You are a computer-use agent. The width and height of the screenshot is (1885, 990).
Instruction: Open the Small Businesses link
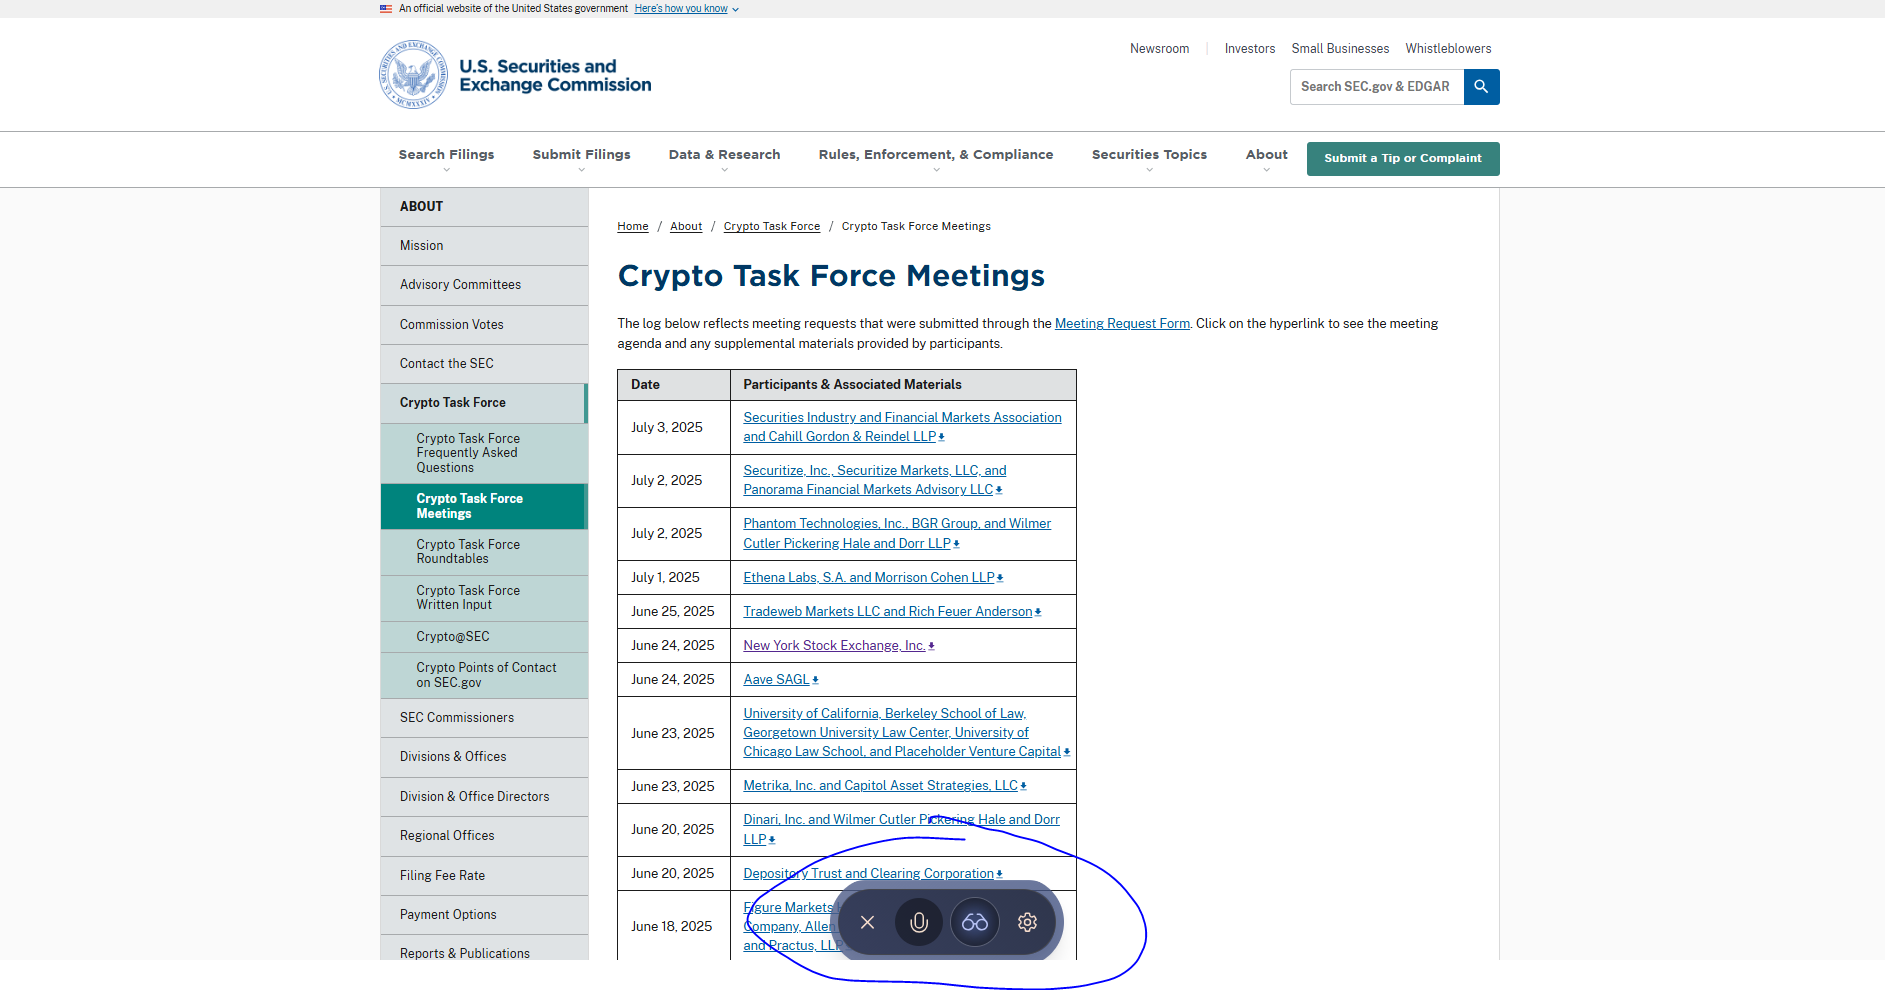(x=1340, y=49)
